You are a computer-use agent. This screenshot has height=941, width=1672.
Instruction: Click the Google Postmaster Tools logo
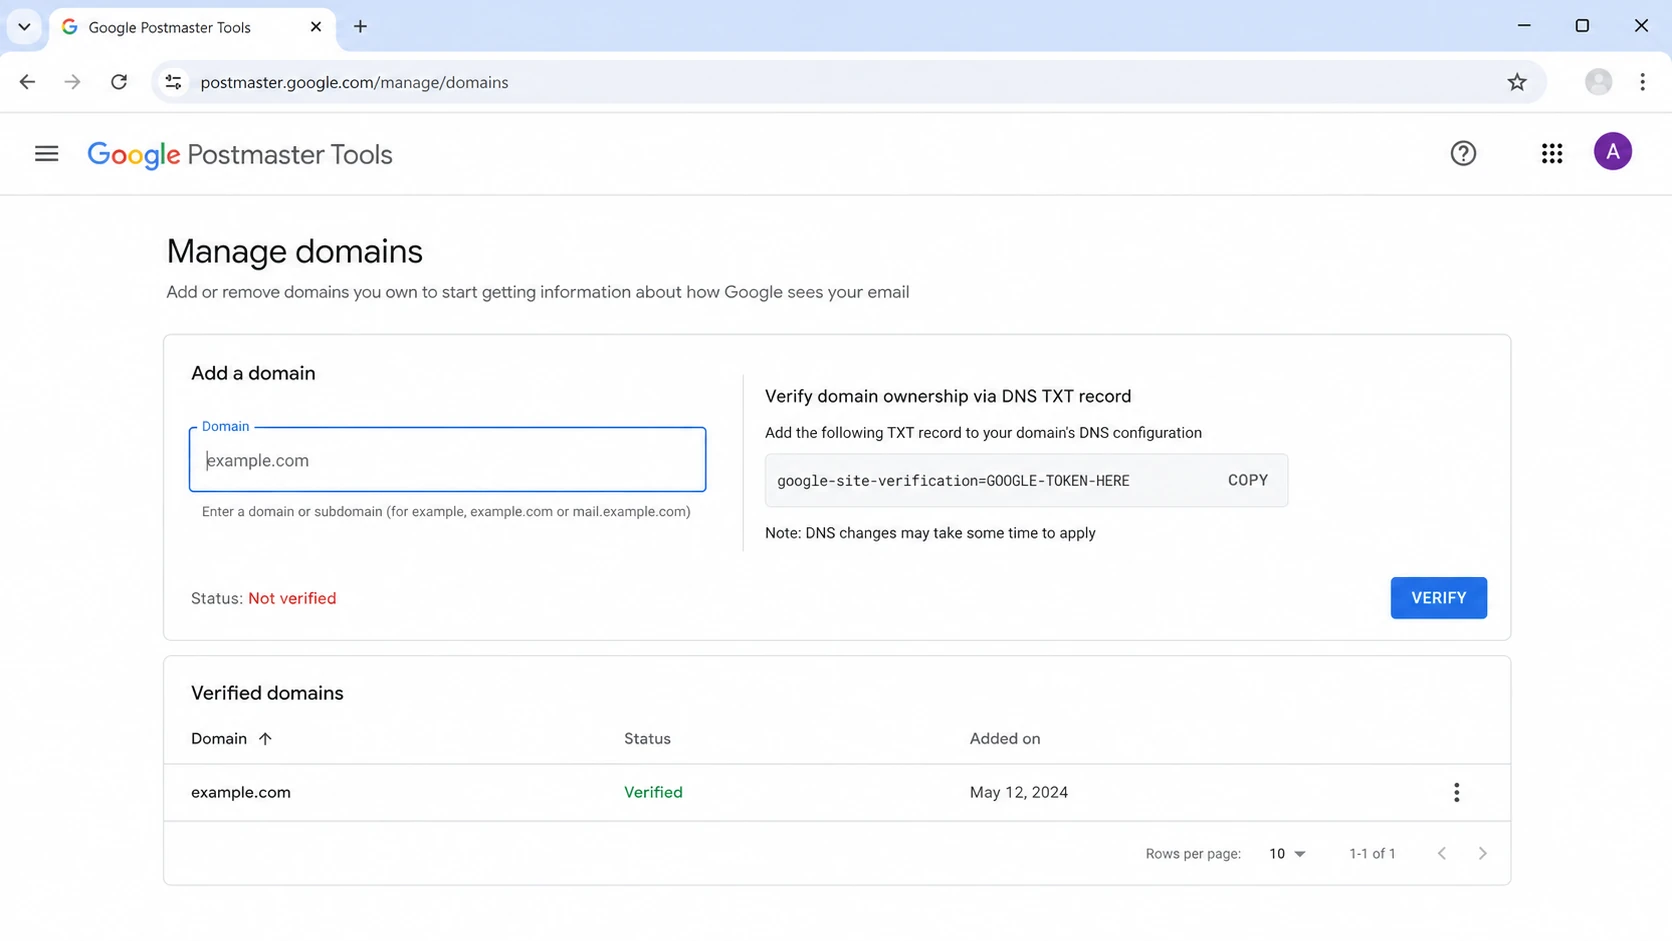point(240,155)
